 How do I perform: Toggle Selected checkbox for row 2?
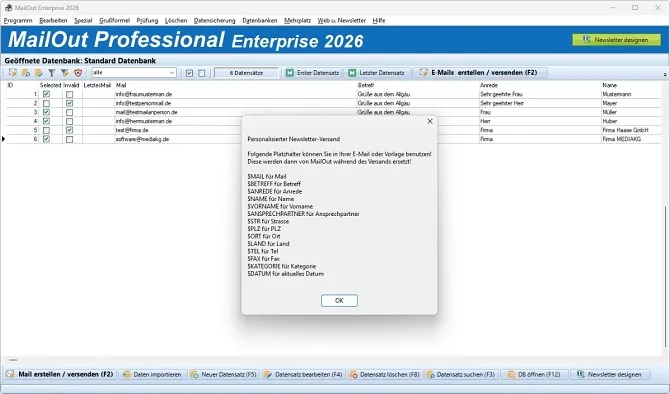(47, 103)
